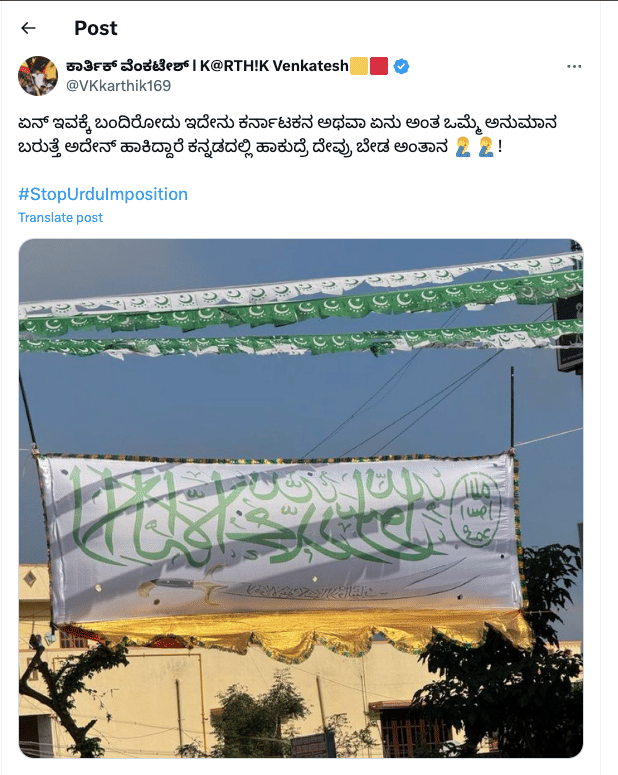618x775 pixels.
Task: Click the Translate post link
Action: coord(60,217)
